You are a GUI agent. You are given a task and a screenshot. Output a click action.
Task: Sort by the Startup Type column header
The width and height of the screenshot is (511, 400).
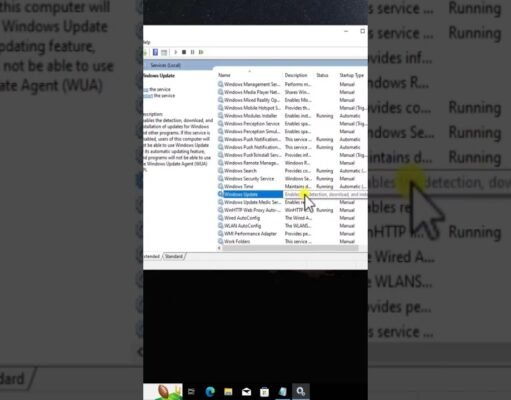[351, 75]
